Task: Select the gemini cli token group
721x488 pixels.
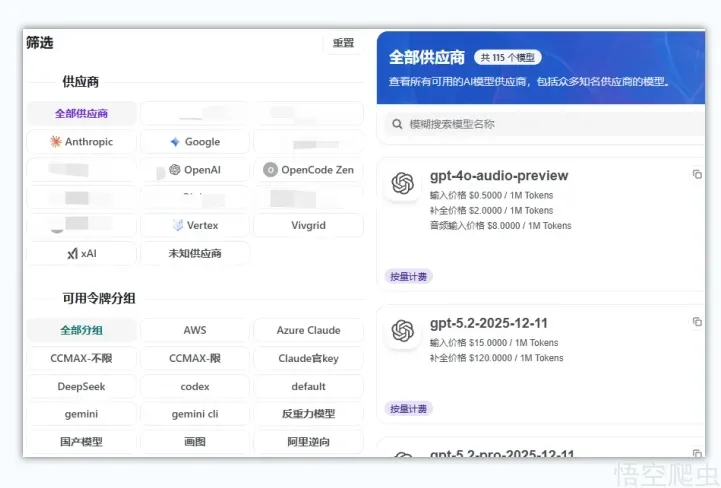Action: click(195, 414)
